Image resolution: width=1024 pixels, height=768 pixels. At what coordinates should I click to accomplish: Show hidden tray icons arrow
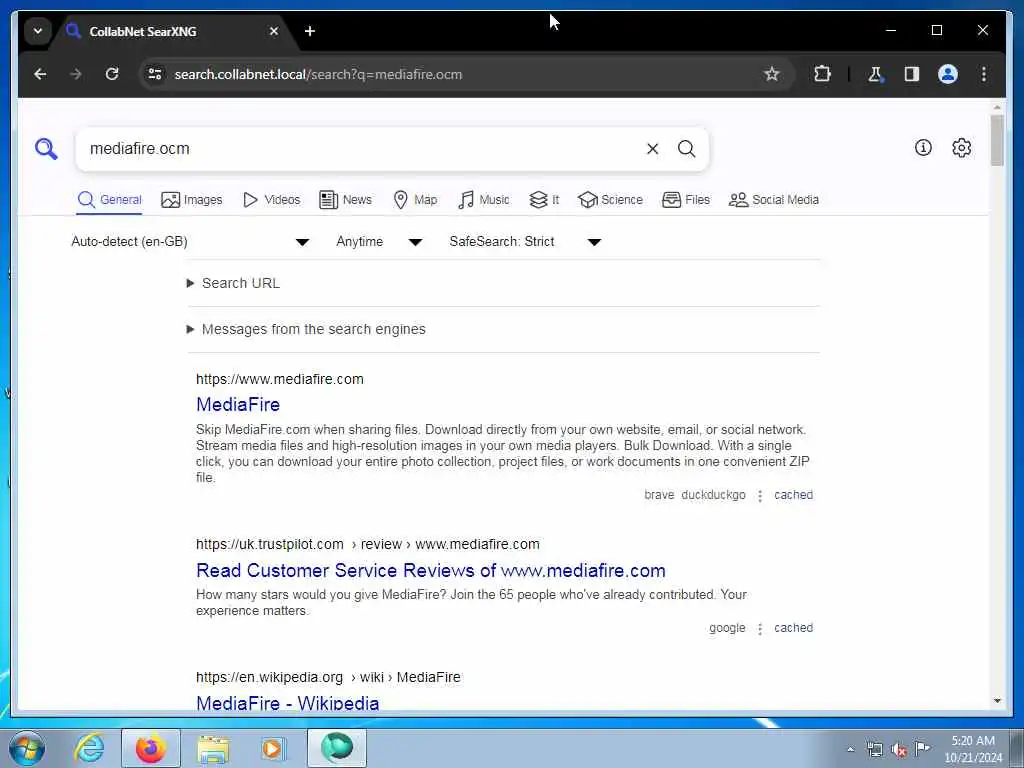(x=850, y=750)
